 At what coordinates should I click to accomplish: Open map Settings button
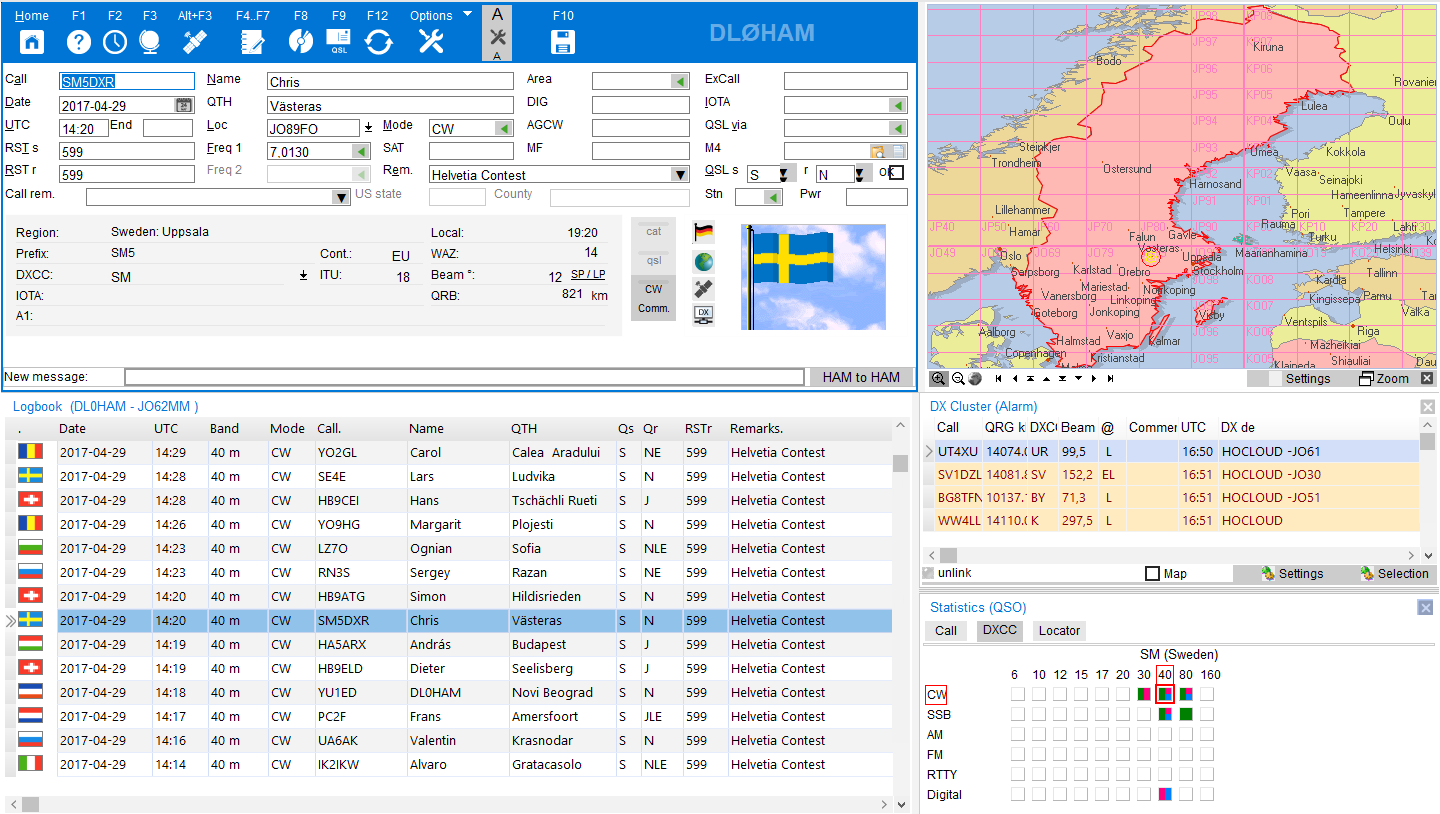pos(1308,378)
